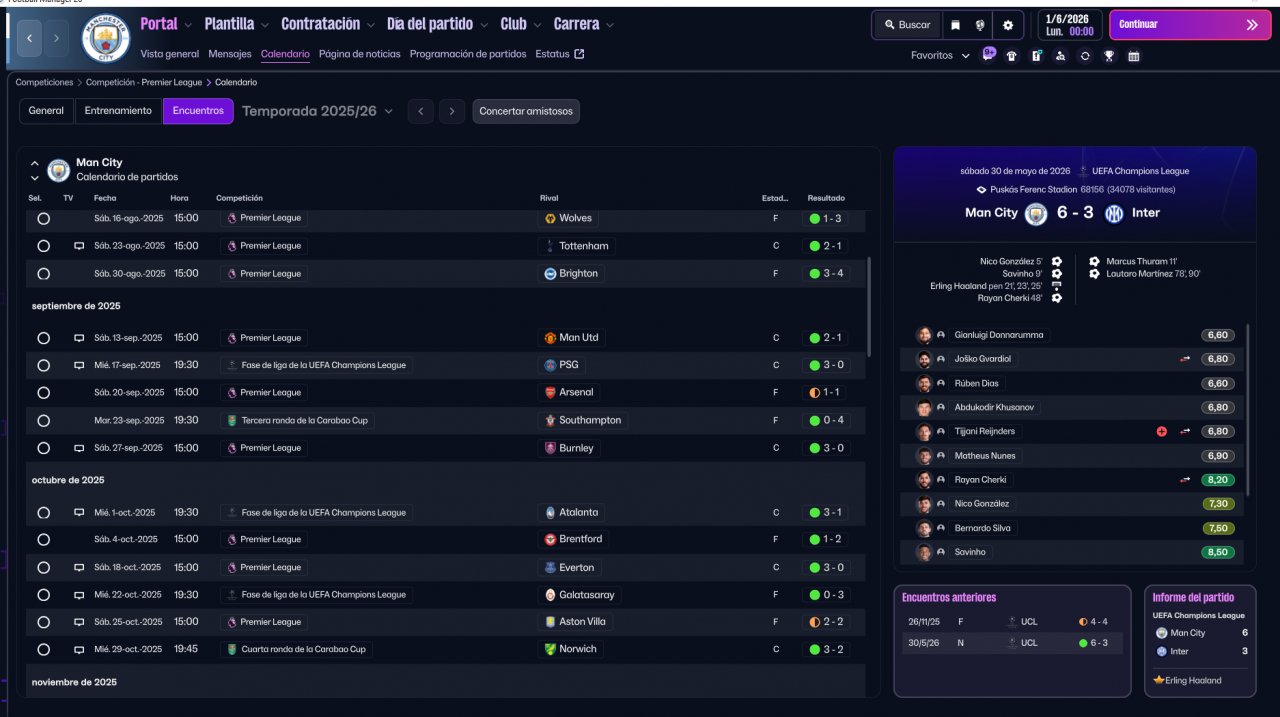Open the settings gear icon
The height and width of the screenshot is (717, 1280).
(1008, 25)
